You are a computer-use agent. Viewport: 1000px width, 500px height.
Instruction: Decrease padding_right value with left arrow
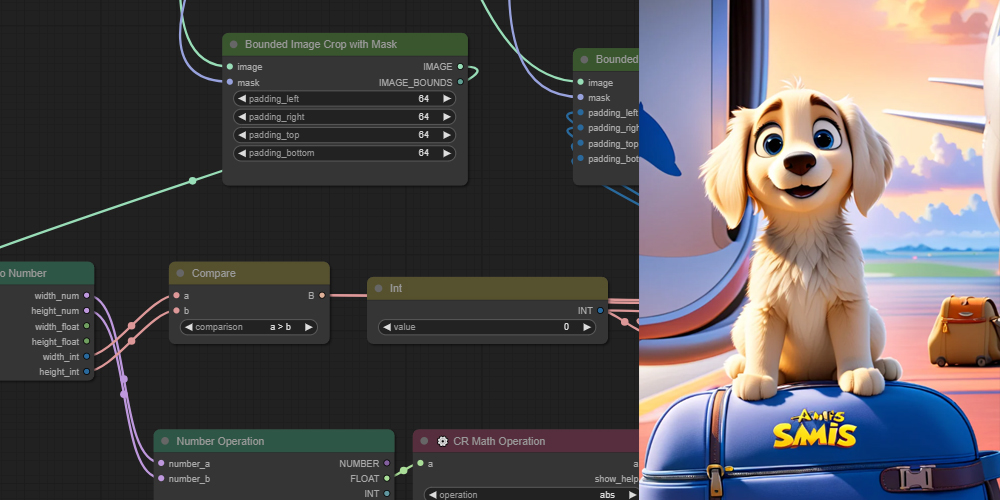click(x=242, y=117)
